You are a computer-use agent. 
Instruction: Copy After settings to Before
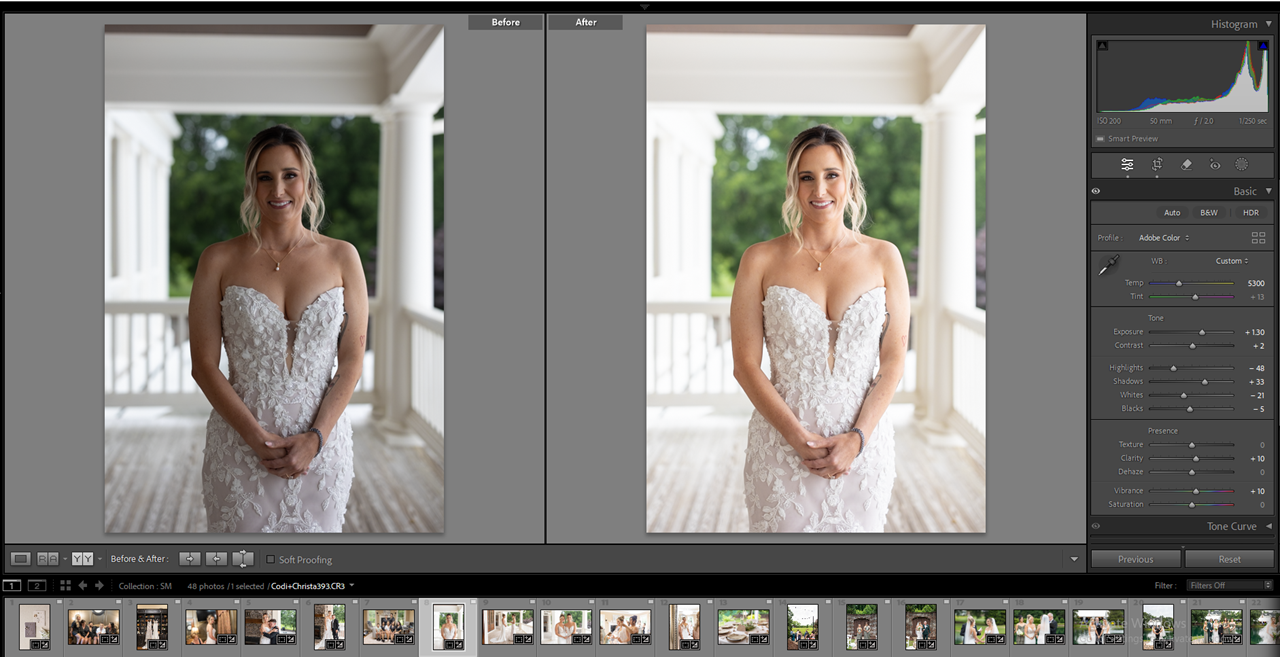point(216,559)
